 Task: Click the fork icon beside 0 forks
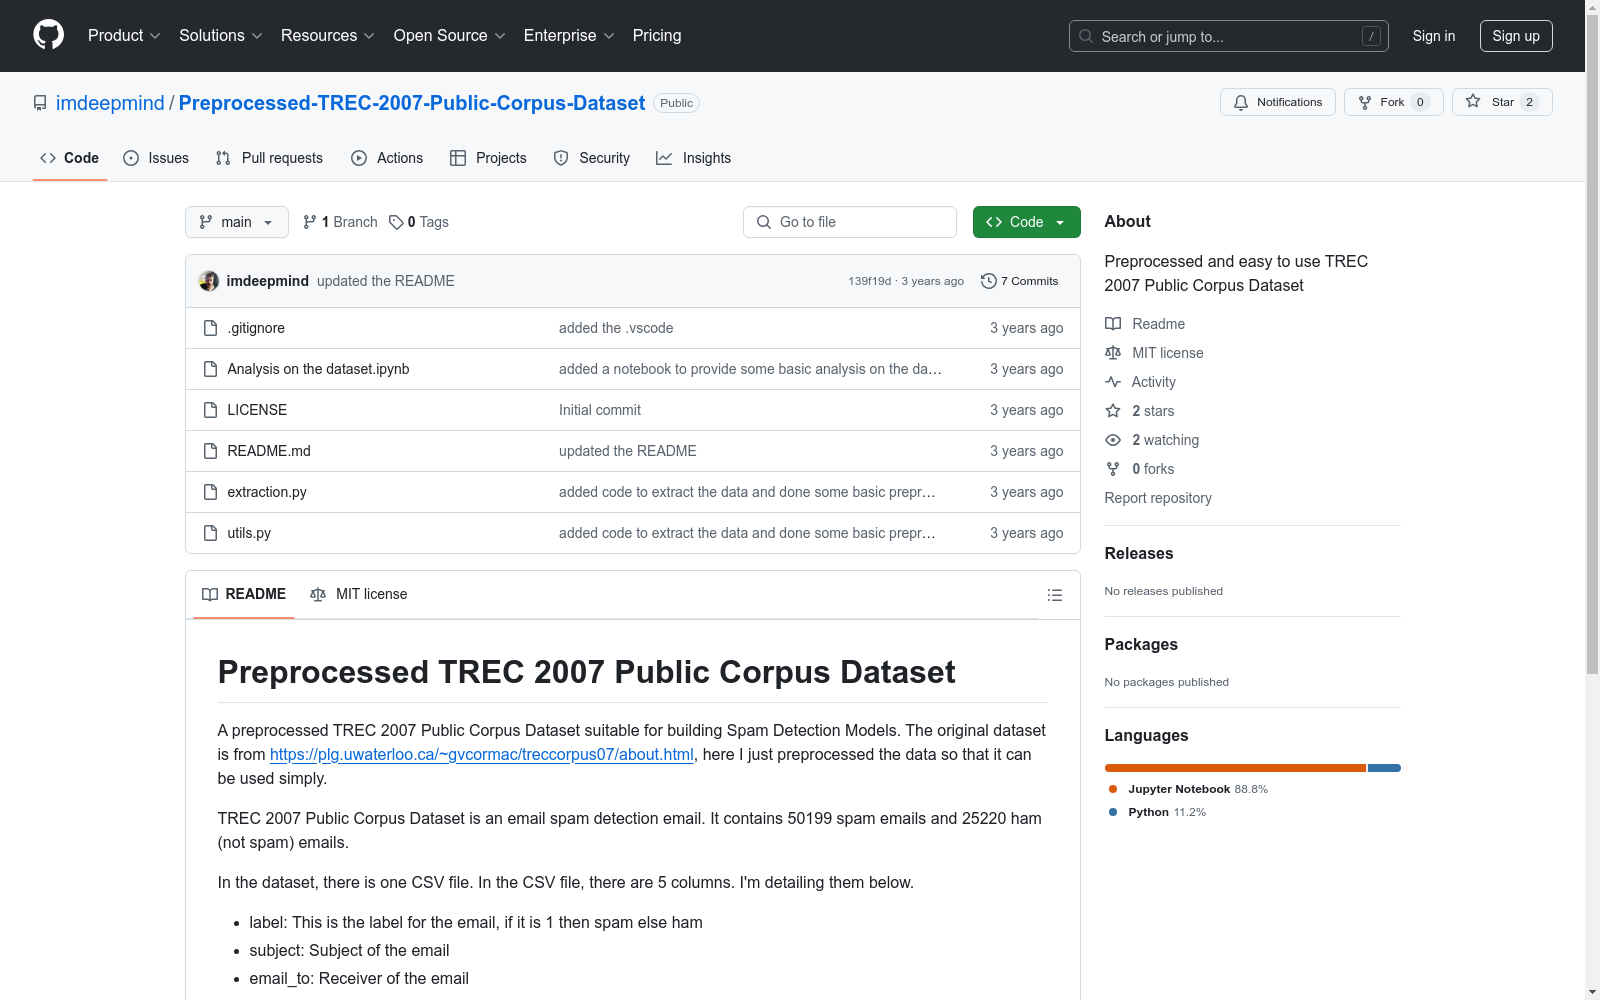1113,469
